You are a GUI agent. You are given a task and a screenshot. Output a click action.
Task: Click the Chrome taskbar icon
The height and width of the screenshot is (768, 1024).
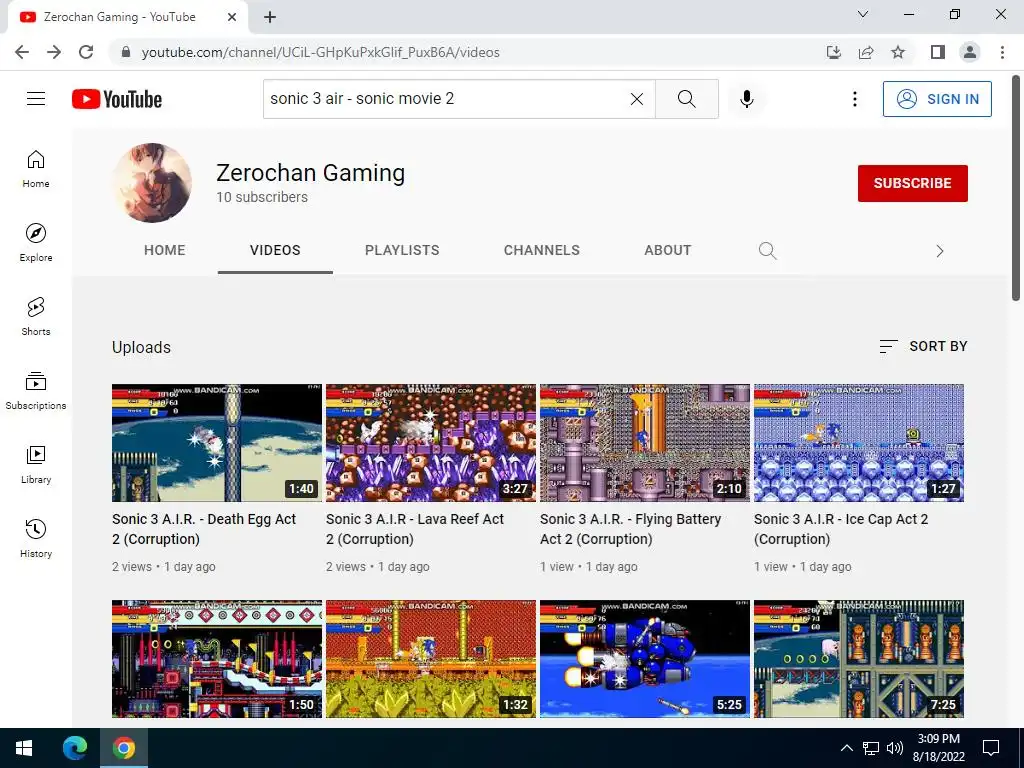tap(123, 748)
